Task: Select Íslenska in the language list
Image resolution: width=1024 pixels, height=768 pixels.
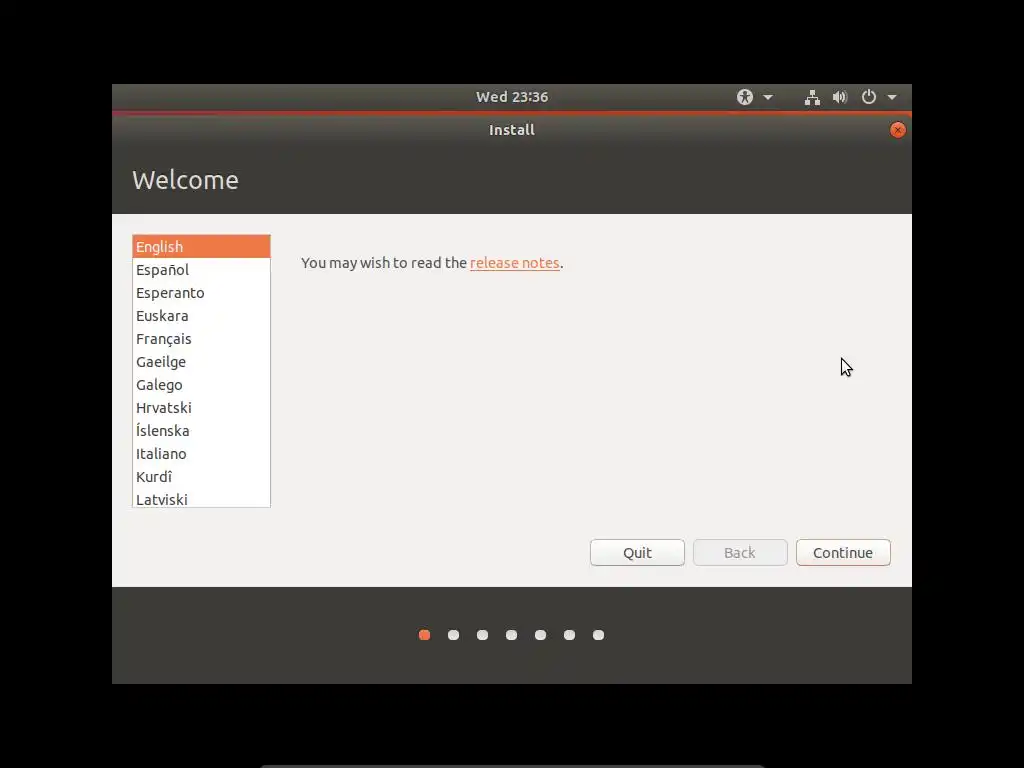Action: pos(201,430)
